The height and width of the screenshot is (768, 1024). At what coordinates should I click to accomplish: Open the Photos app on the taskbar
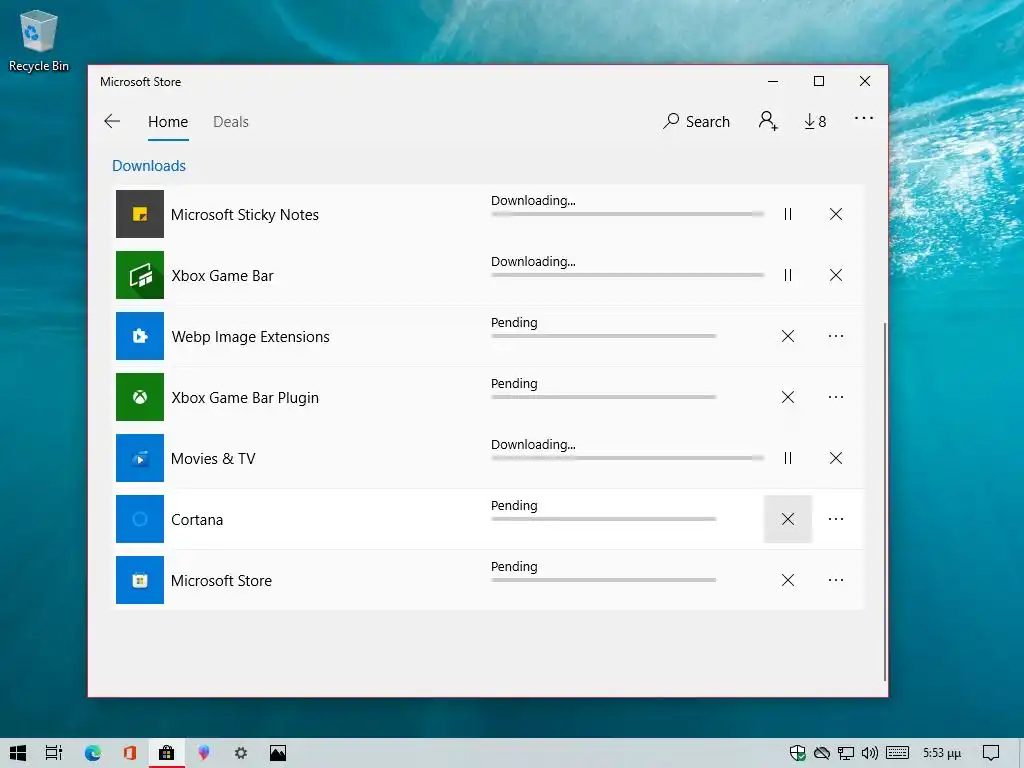(x=278, y=753)
